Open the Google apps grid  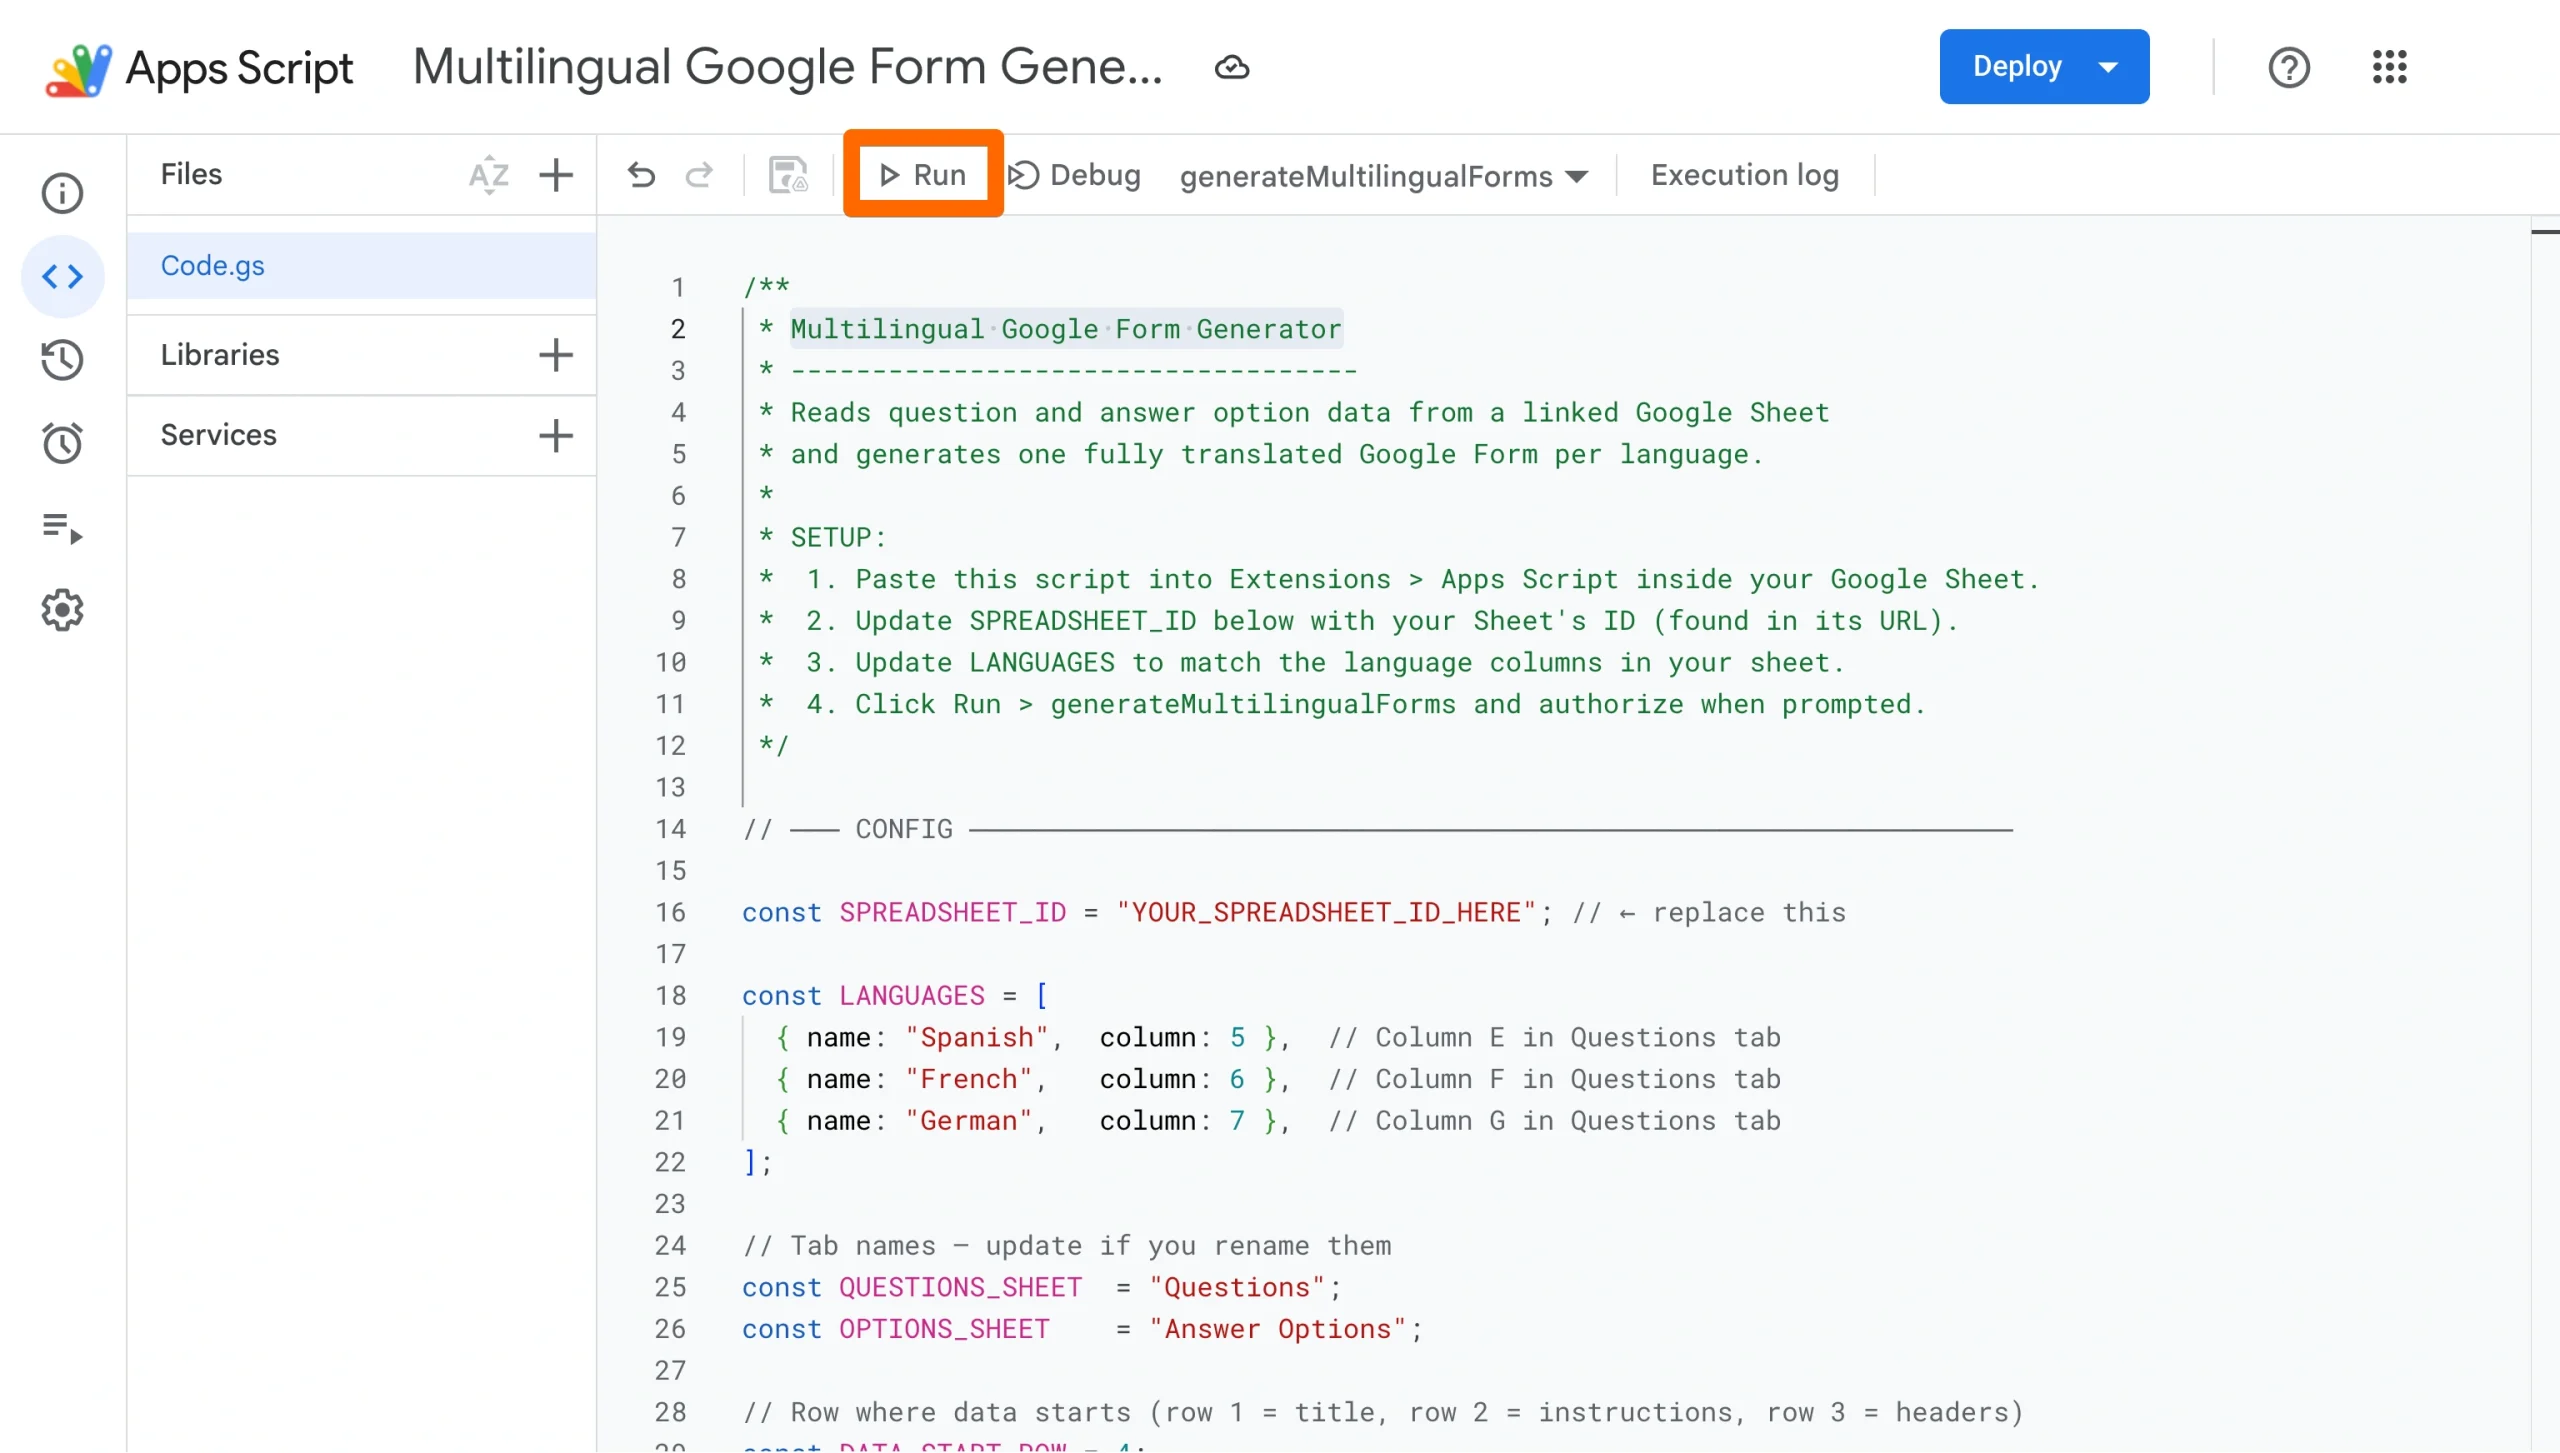pos(2389,68)
